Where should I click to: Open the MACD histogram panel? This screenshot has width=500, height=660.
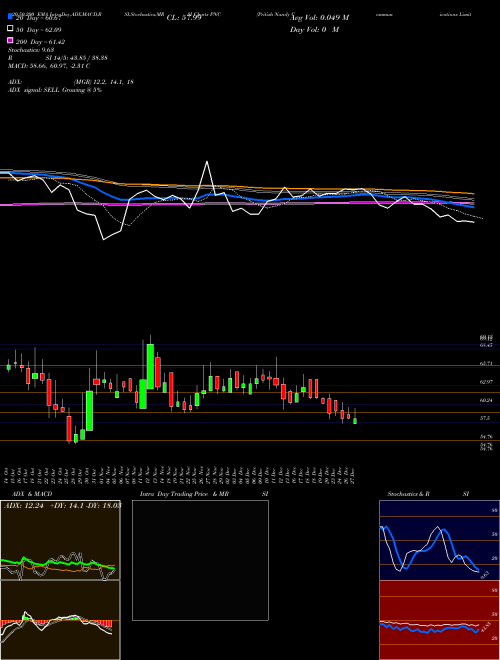(x=60, y=620)
